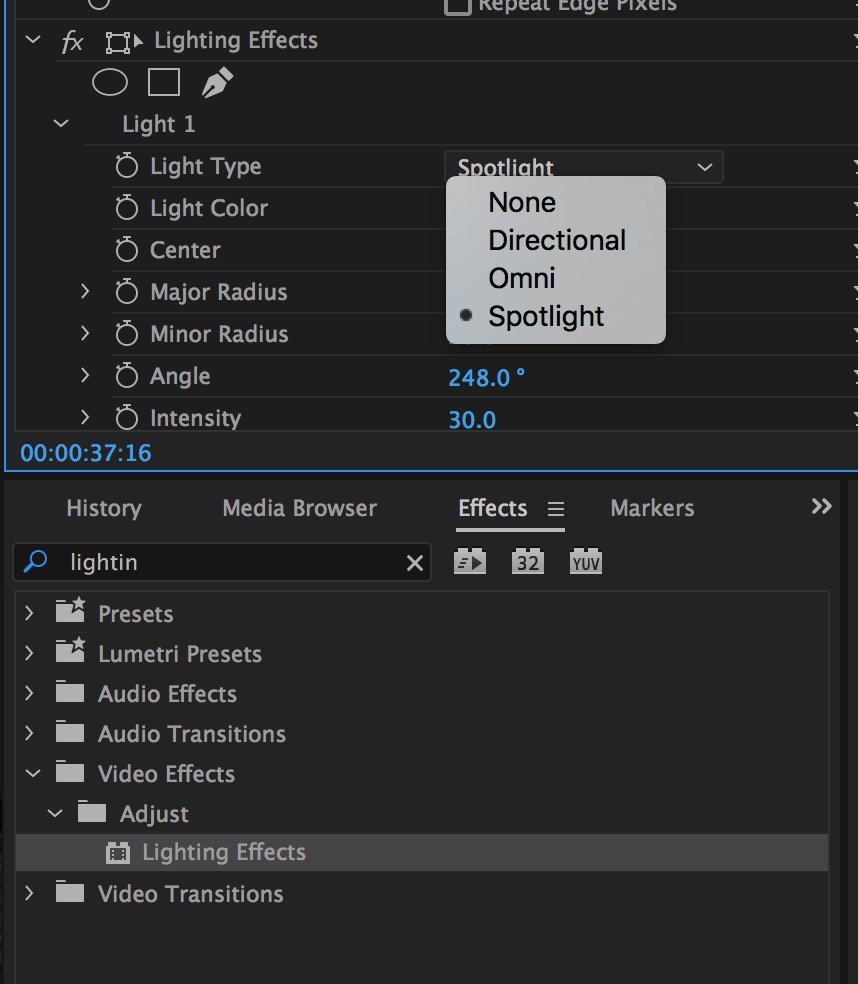Collapse the Lighting Effects section
Screen dimensions: 858x984
33,40
